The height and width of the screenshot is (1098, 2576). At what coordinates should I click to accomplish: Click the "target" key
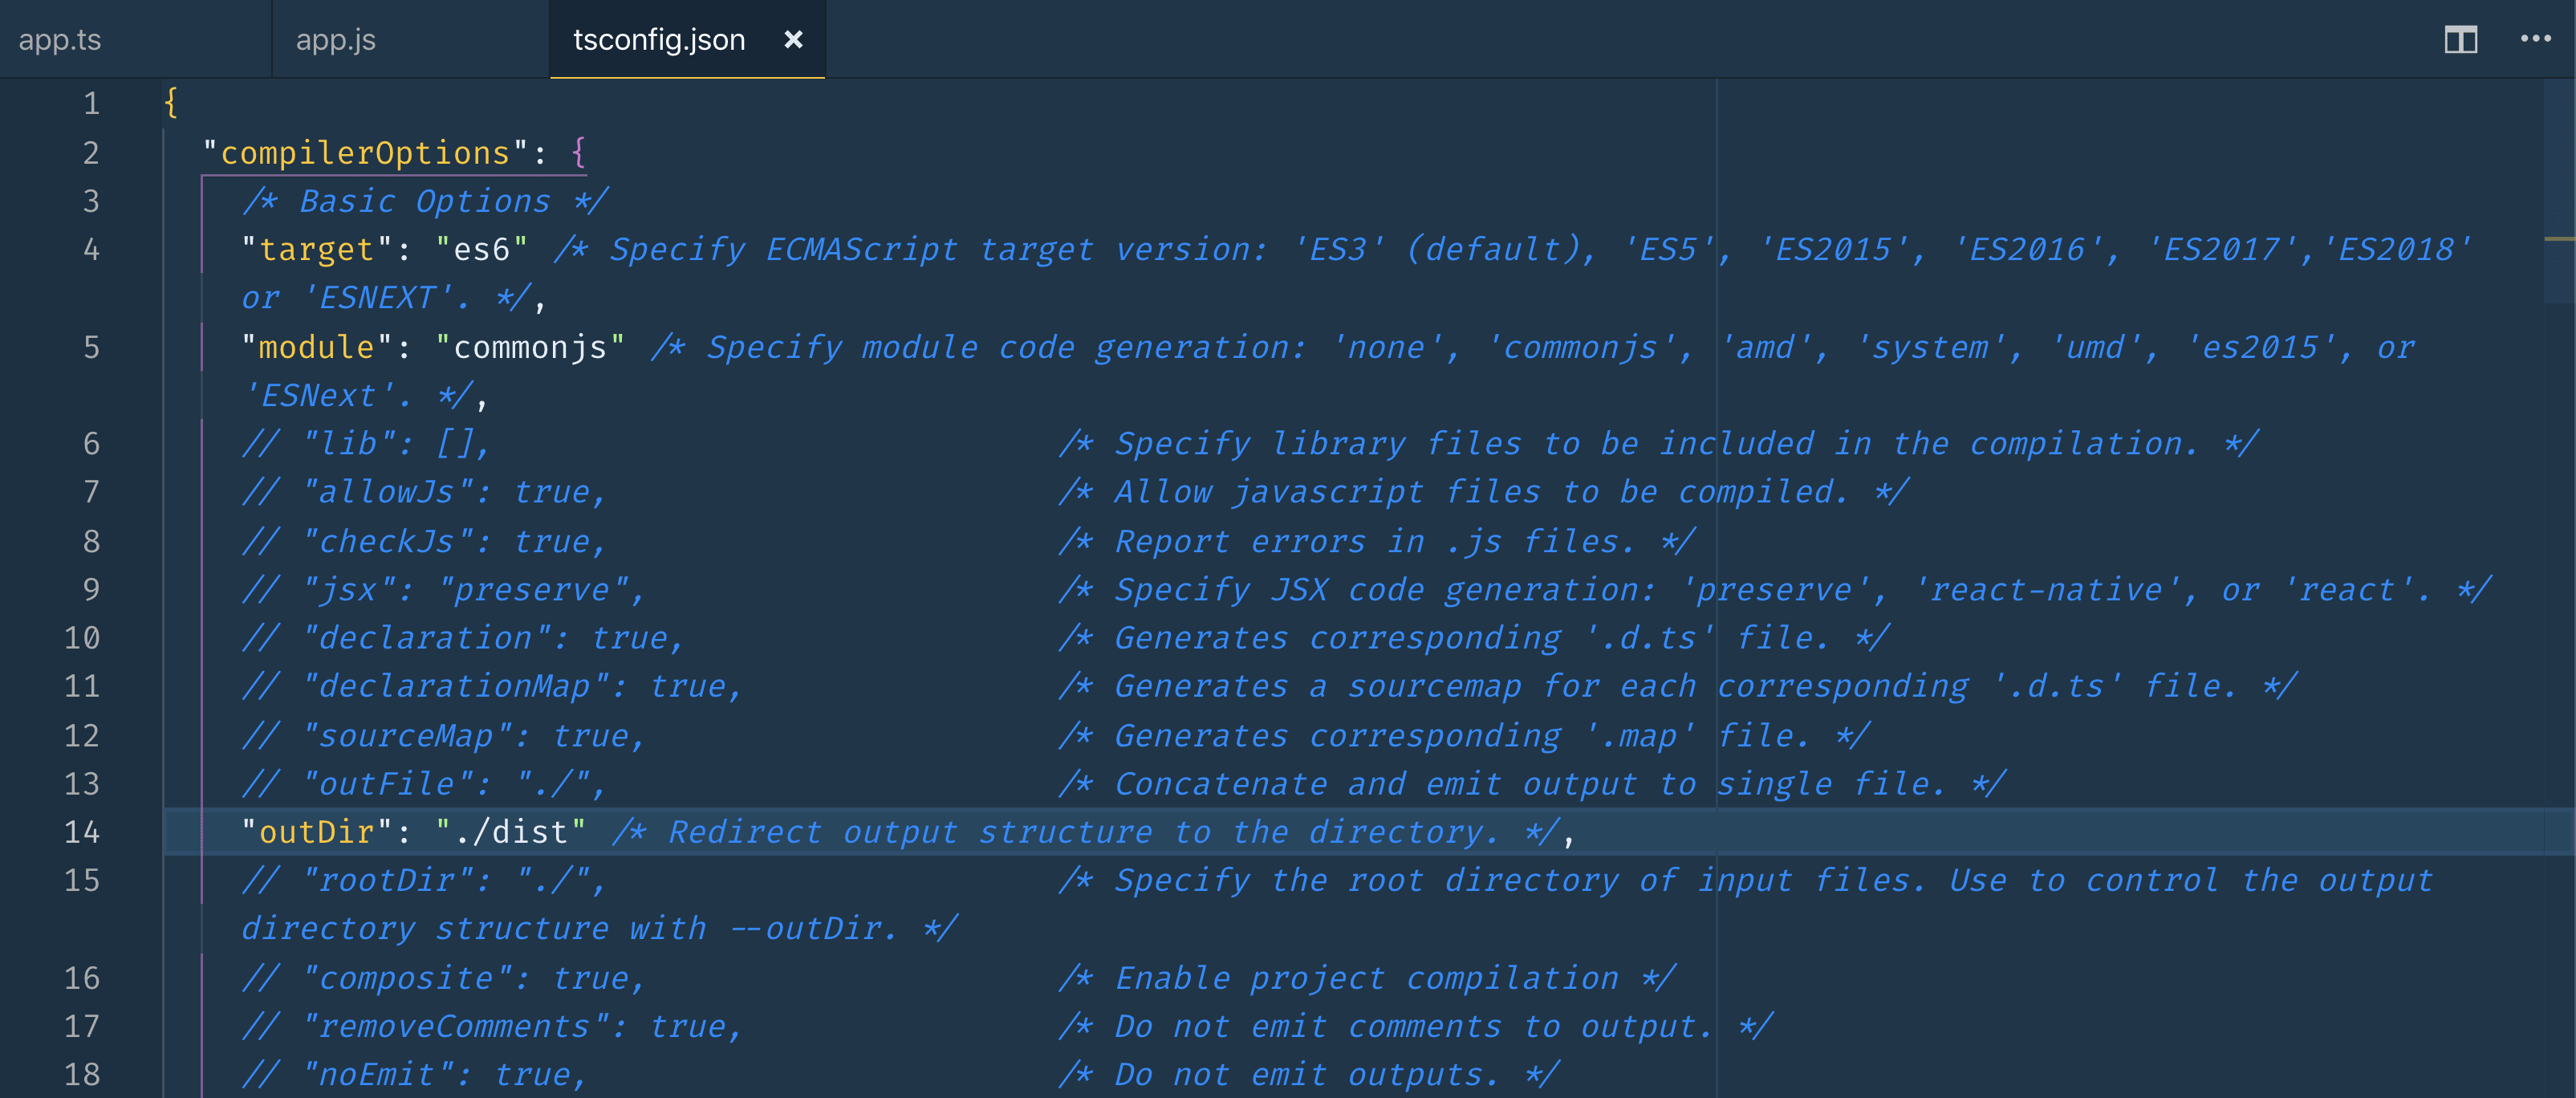[x=316, y=250]
